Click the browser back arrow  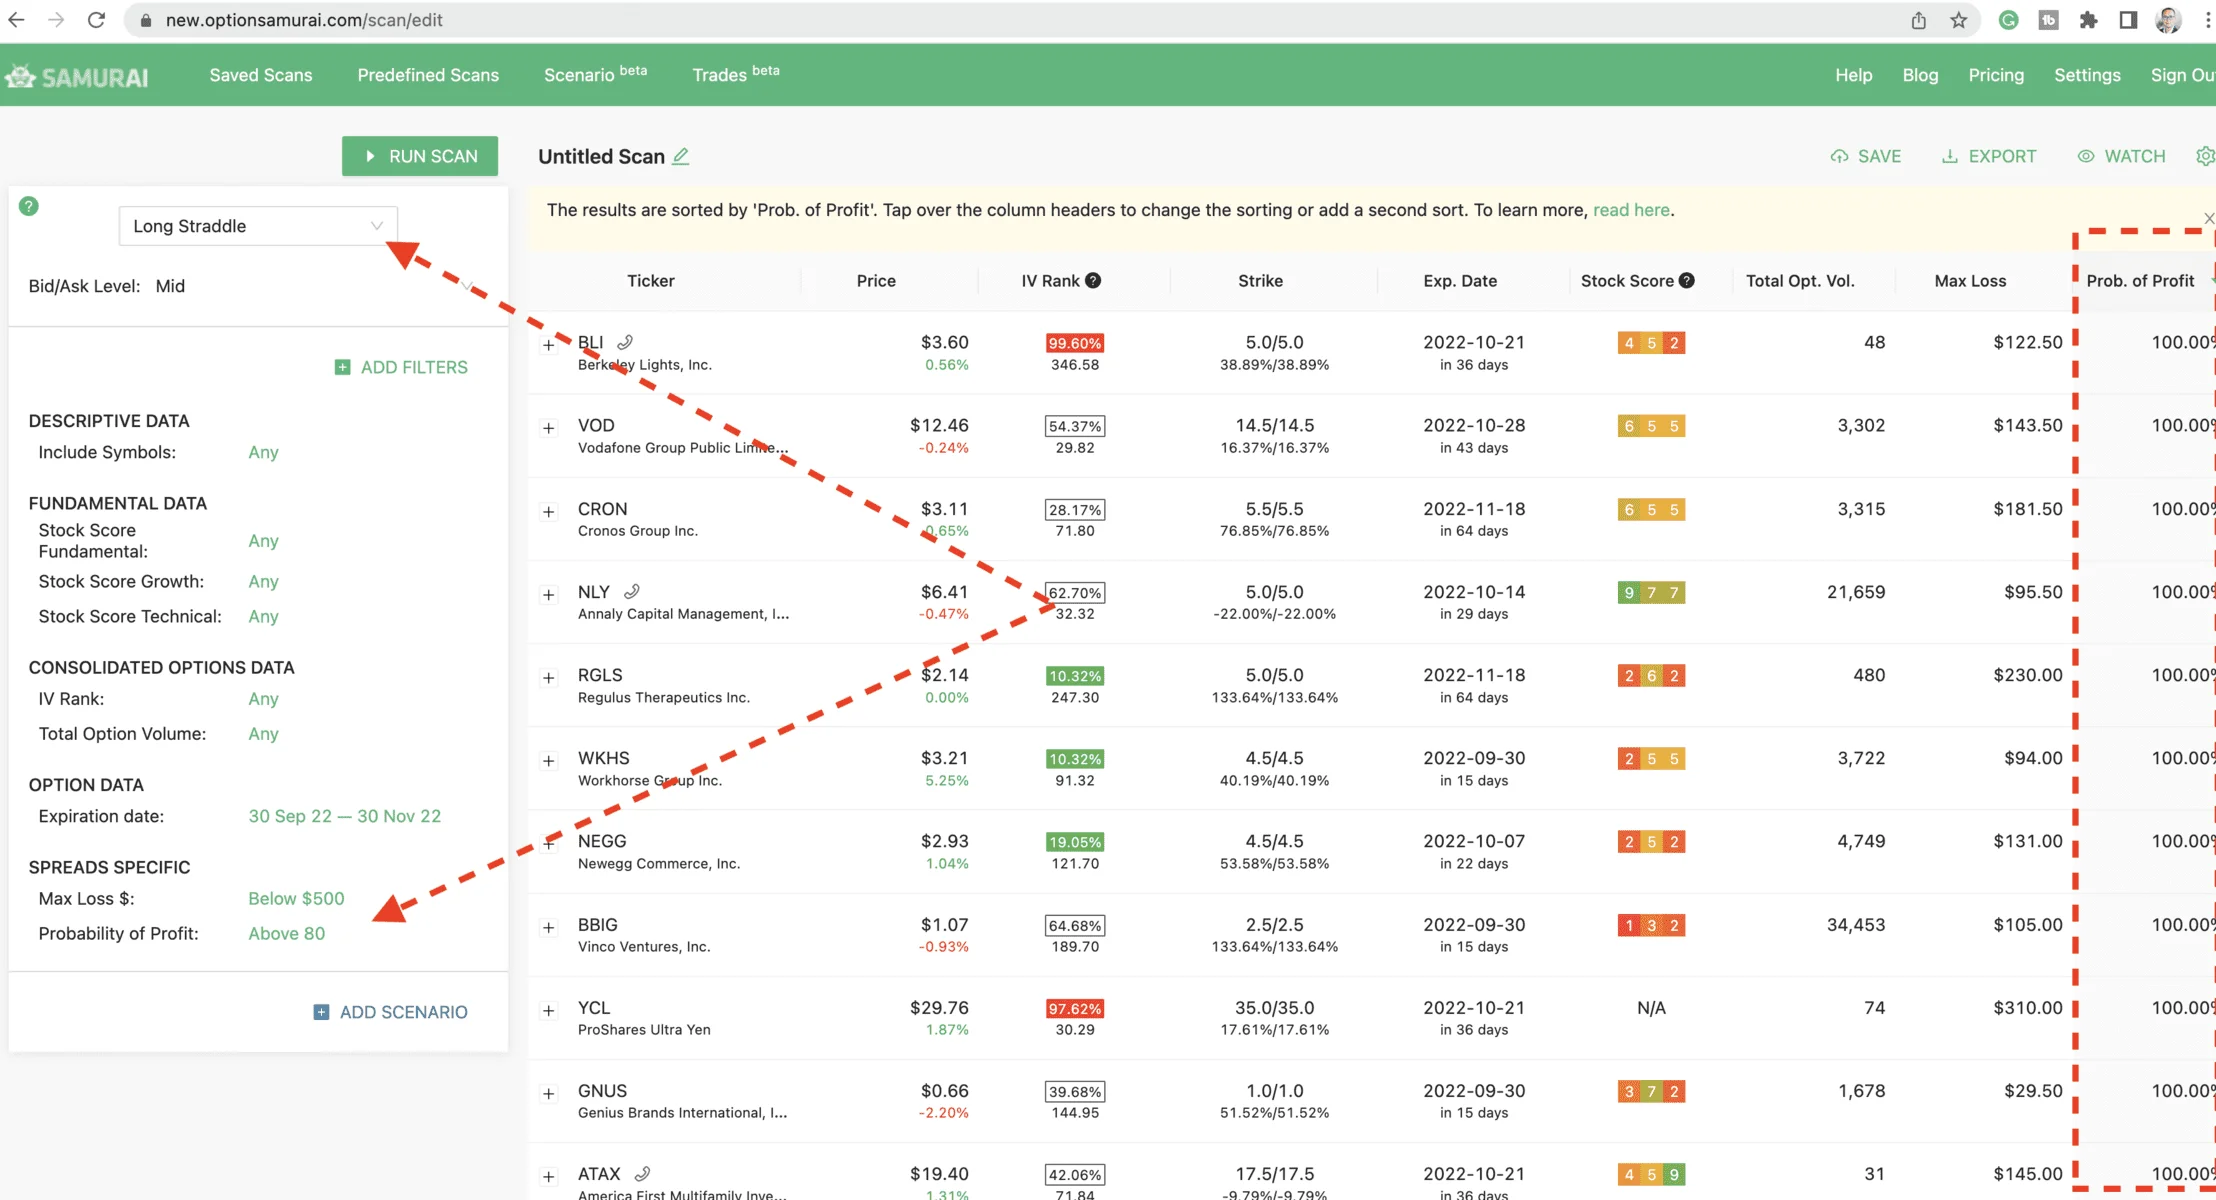16,20
